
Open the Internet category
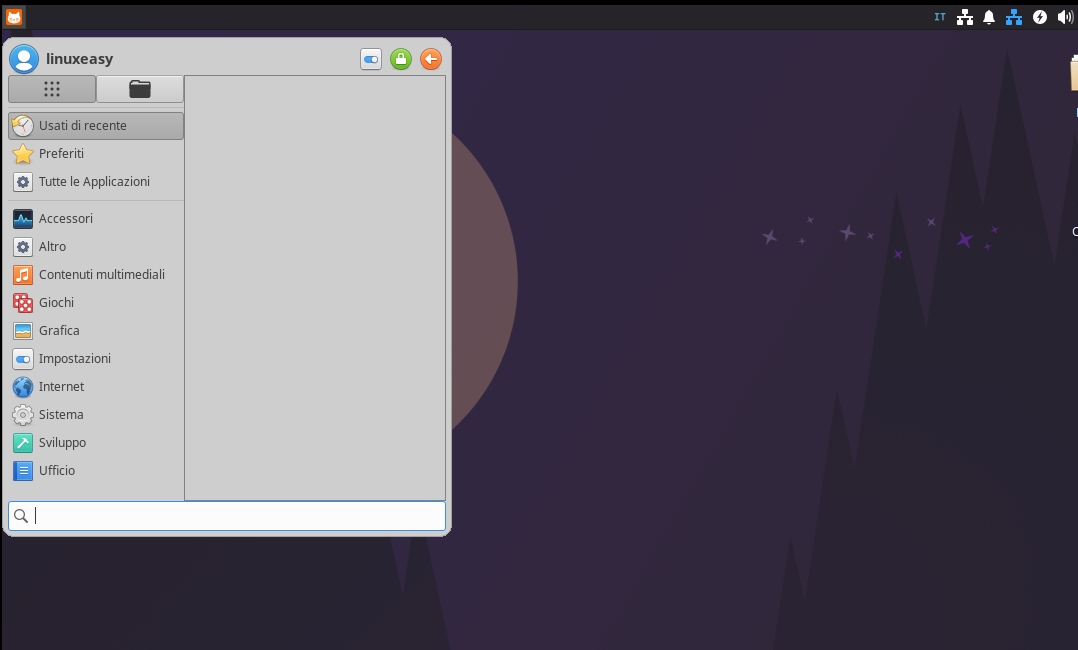click(x=96, y=387)
